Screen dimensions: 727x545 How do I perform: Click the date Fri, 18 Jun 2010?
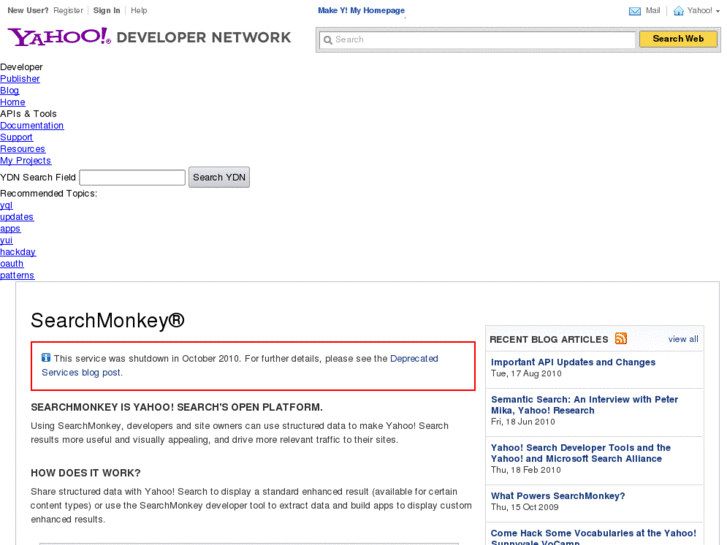tap(523, 422)
